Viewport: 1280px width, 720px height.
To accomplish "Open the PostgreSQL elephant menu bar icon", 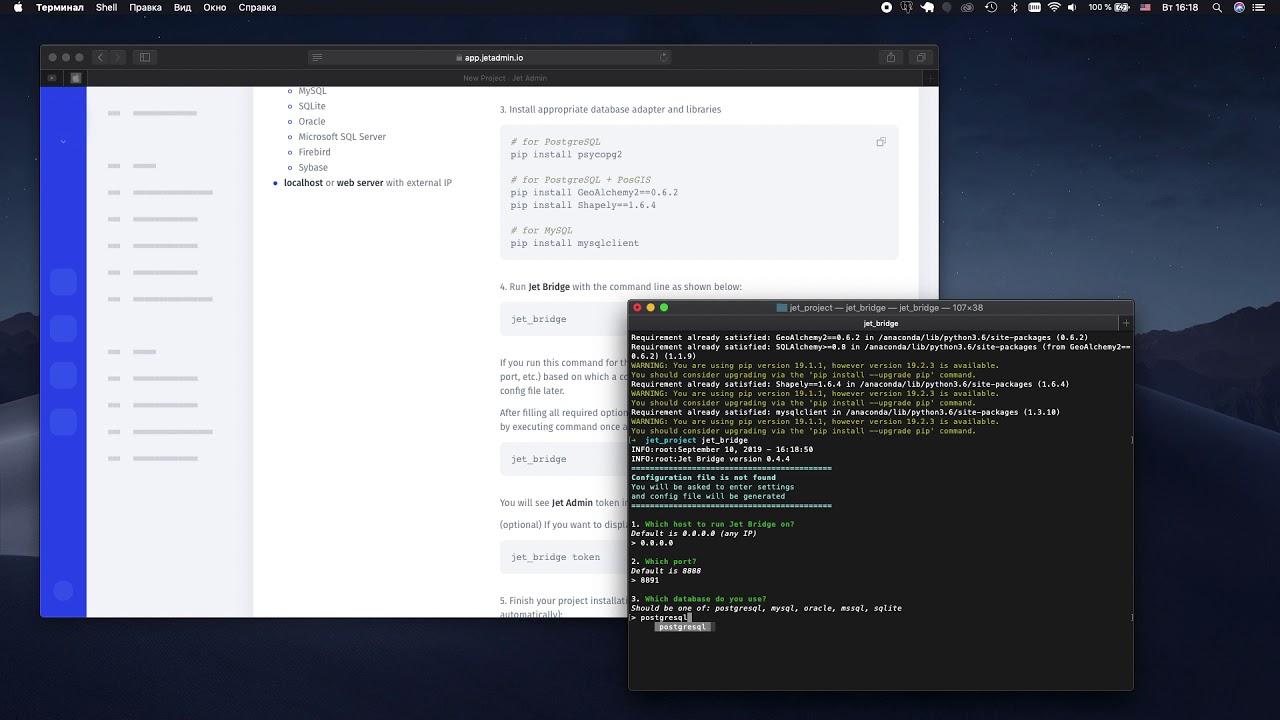I will [x=907, y=7].
